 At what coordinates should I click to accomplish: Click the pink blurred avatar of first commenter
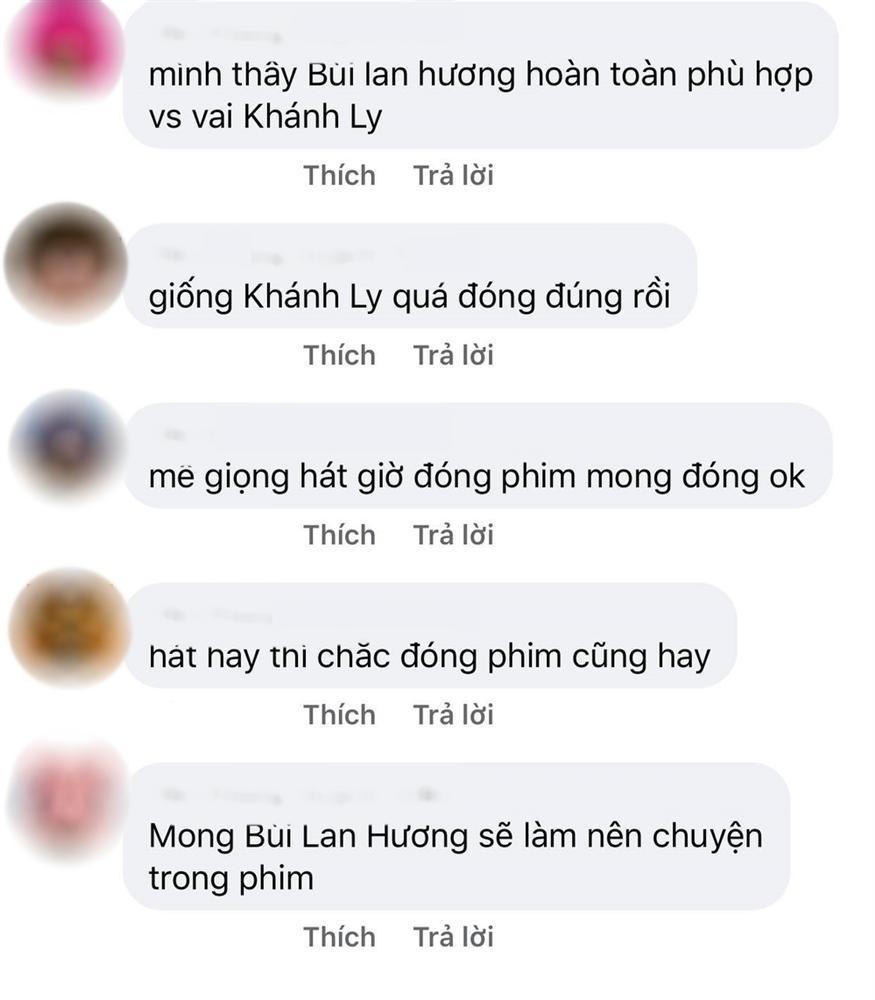pos(66,49)
